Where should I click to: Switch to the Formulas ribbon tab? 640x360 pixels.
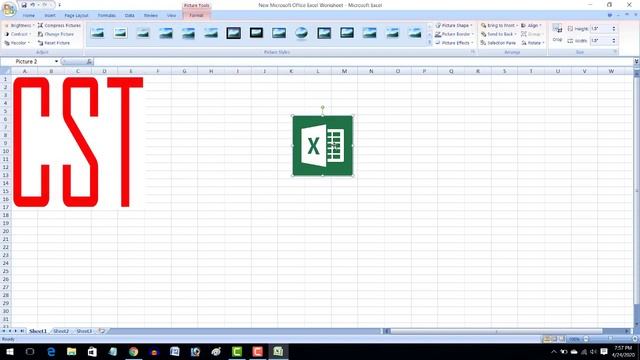(x=107, y=16)
